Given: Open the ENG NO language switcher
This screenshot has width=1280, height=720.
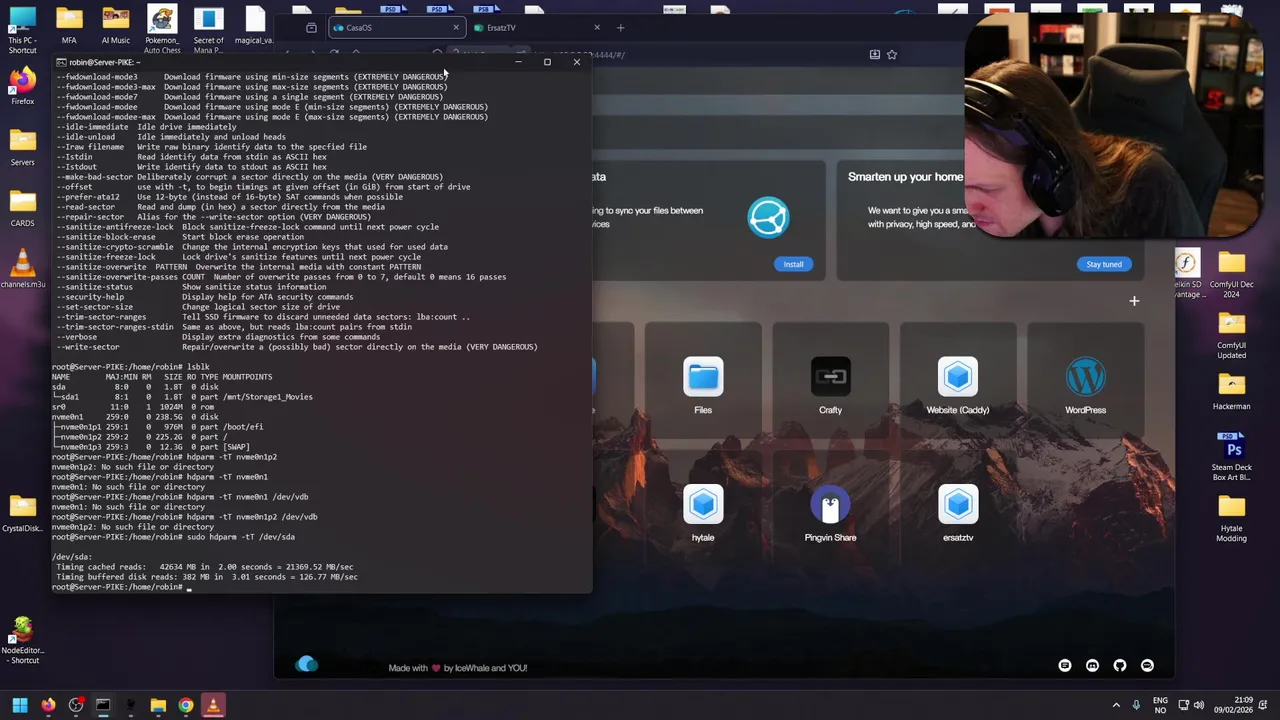Looking at the screenshot, I should pos(1160,706).
